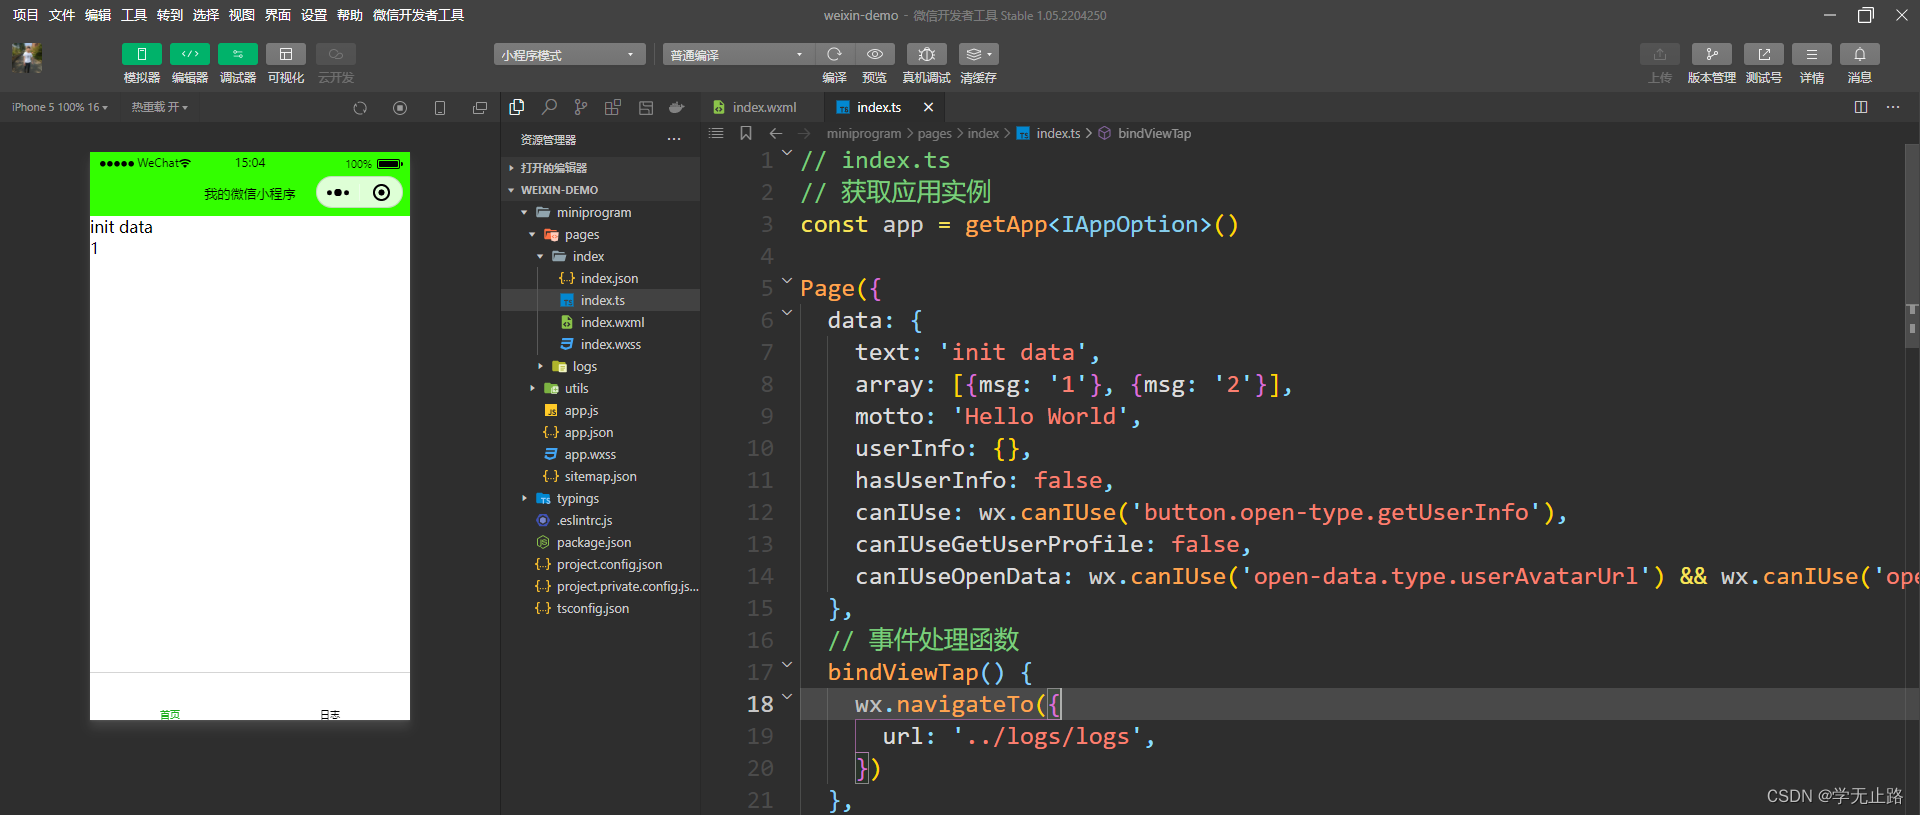Expand the typings folder

coord(600,498)
